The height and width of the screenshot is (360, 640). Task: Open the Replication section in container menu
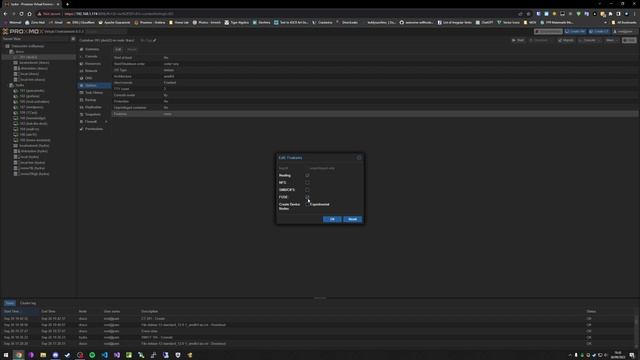[93, 107]
